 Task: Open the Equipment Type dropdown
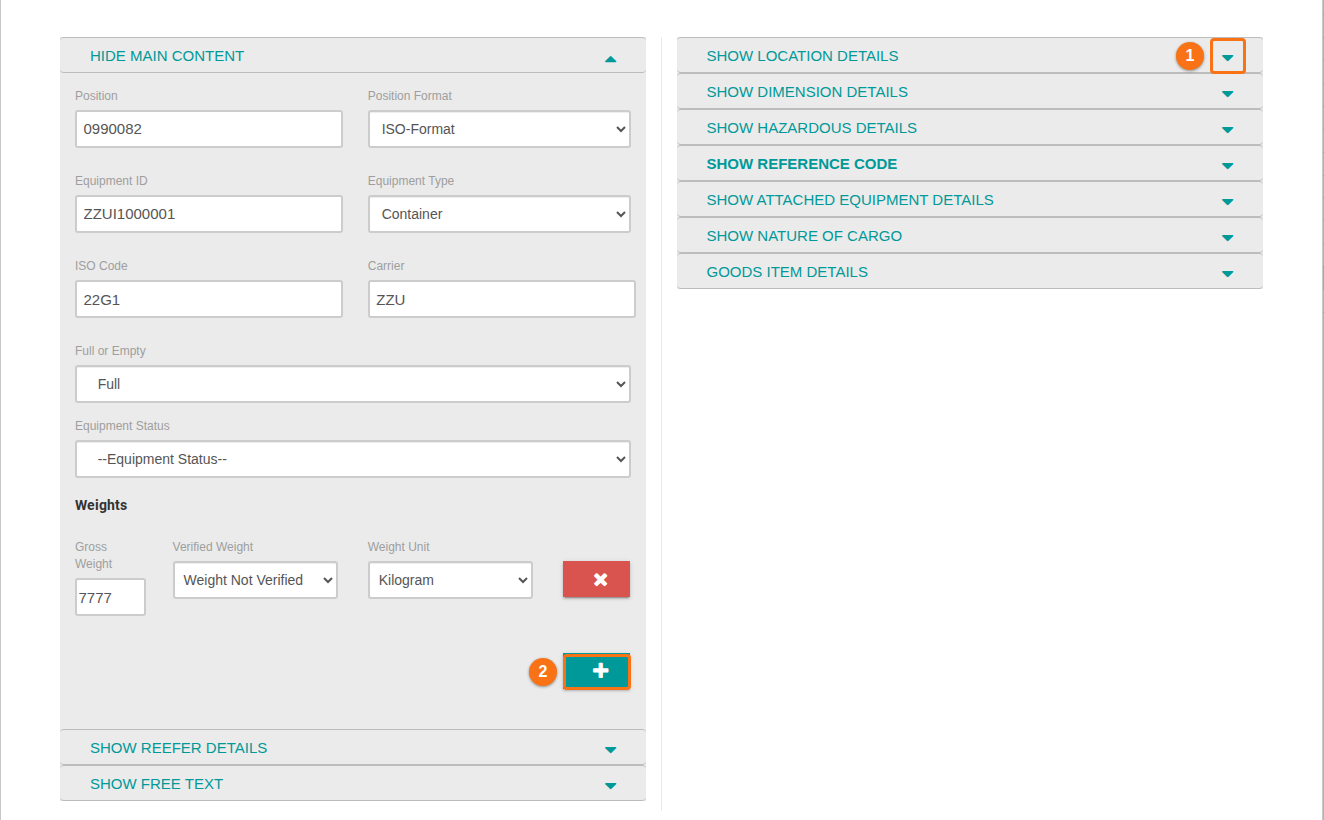click(499, 214)
